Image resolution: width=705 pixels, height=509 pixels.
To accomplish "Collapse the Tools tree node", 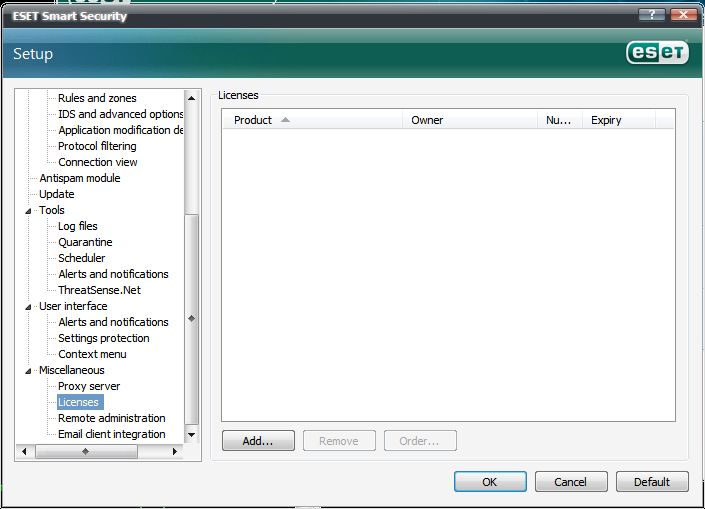I will click(28, 211).
